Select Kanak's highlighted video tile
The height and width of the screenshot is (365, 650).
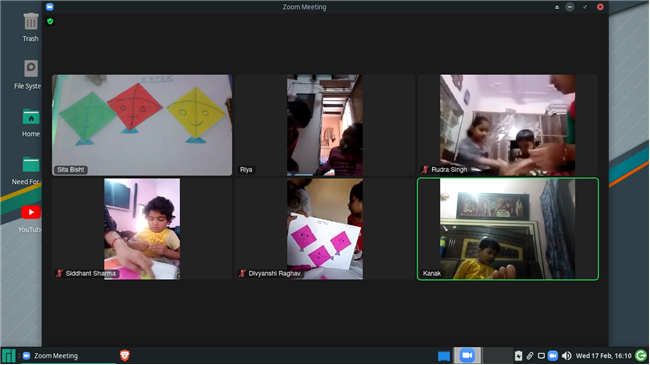(508, 229)
